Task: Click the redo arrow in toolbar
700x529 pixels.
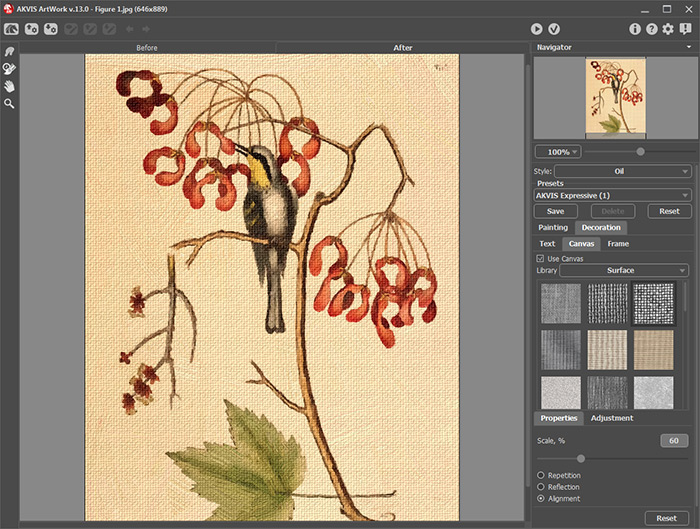Action: [x=146, y=29]
